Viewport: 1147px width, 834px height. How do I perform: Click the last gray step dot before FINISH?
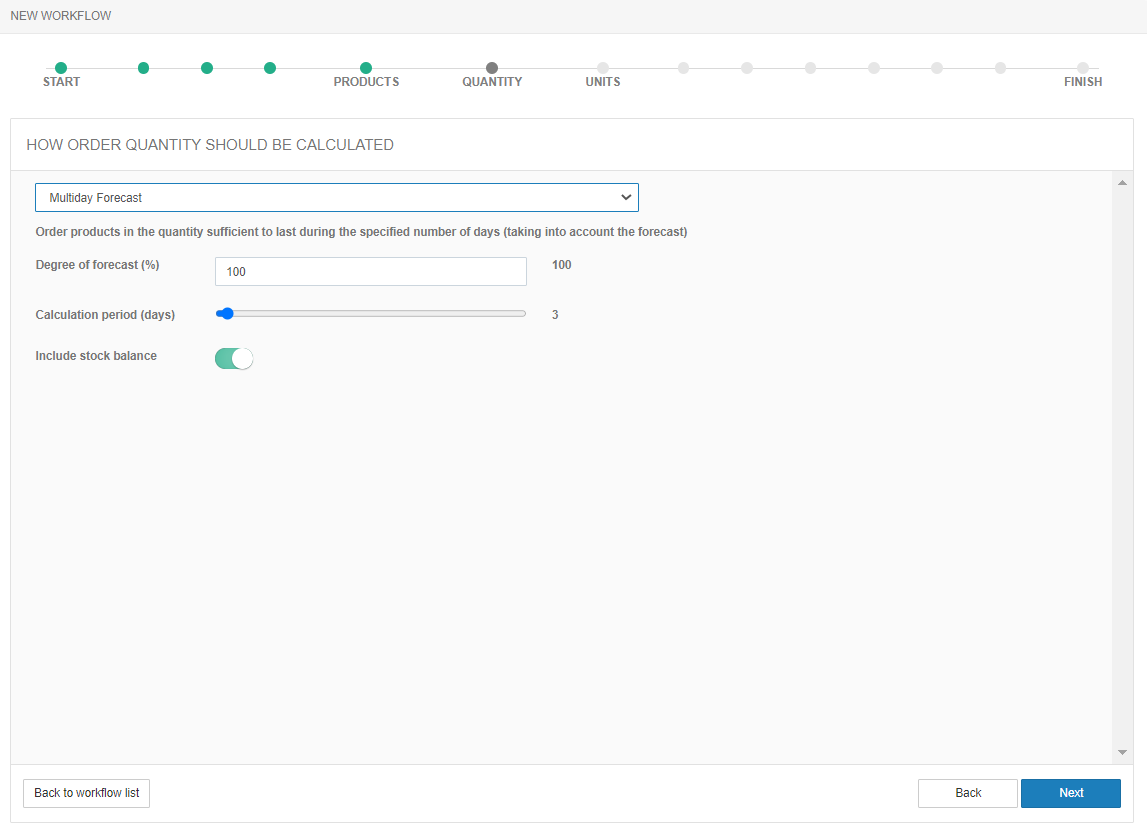(x=1000, y=68)
